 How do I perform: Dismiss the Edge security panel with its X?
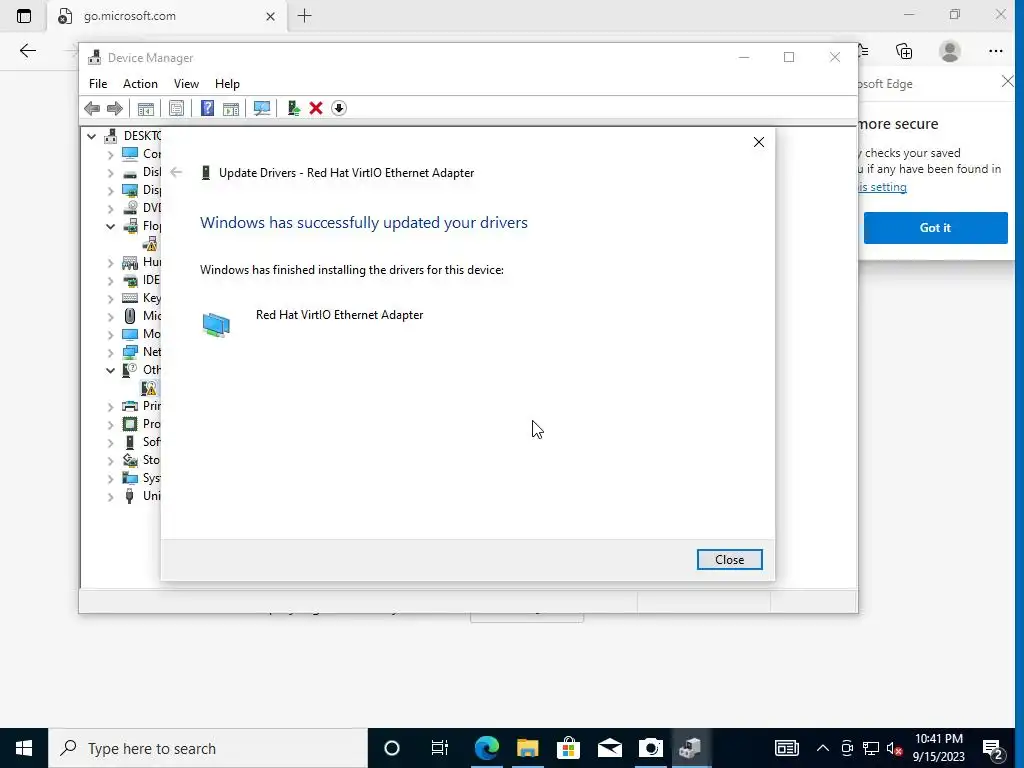click(1008, 82)
